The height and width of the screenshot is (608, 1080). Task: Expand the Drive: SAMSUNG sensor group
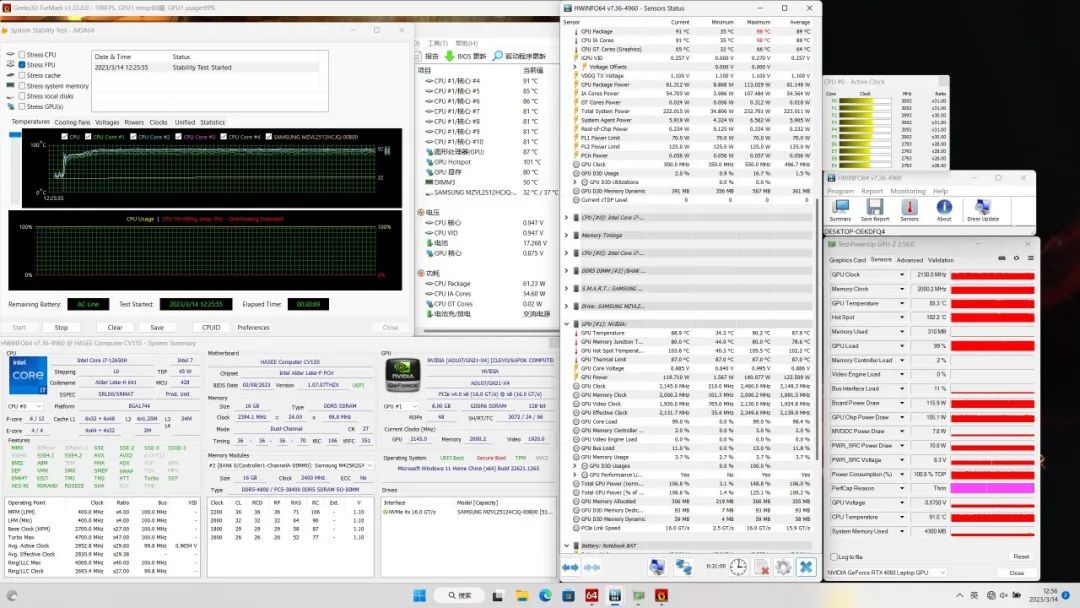567,306
